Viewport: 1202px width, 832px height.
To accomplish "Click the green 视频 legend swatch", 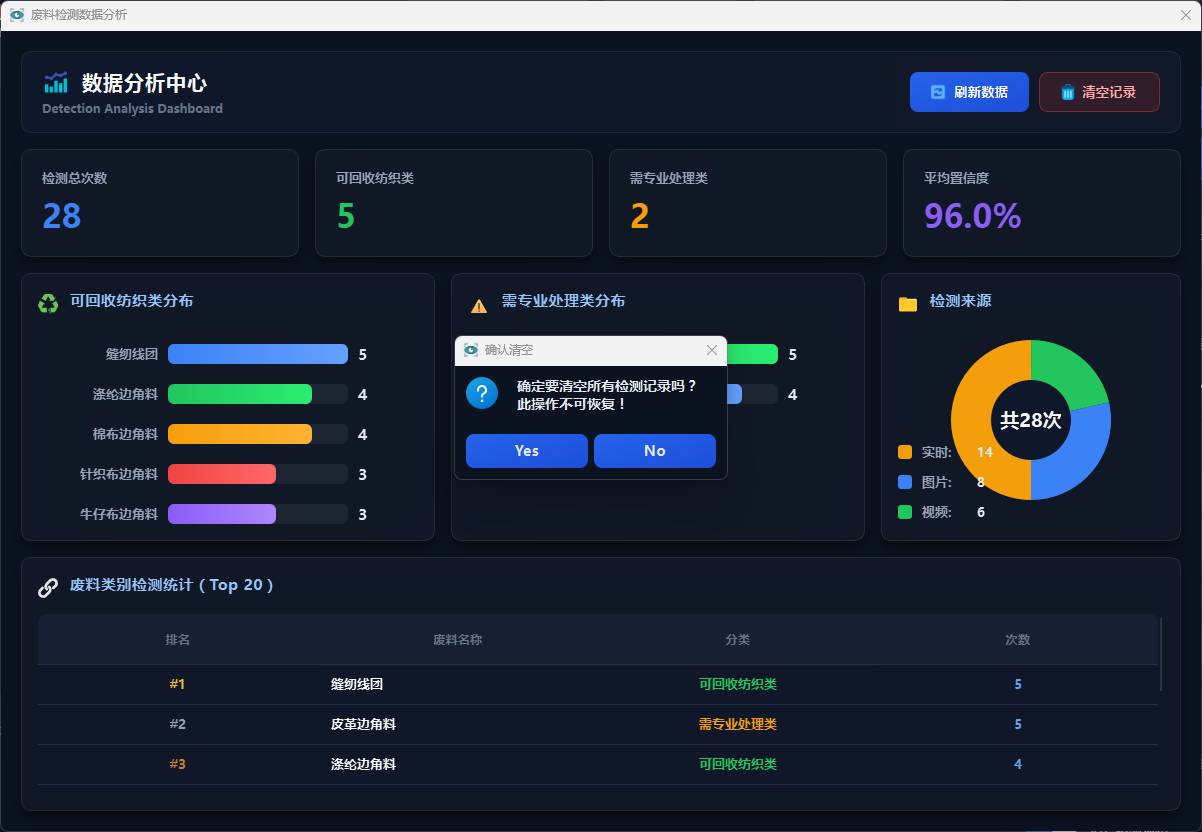I will click(x=905, y=512).
